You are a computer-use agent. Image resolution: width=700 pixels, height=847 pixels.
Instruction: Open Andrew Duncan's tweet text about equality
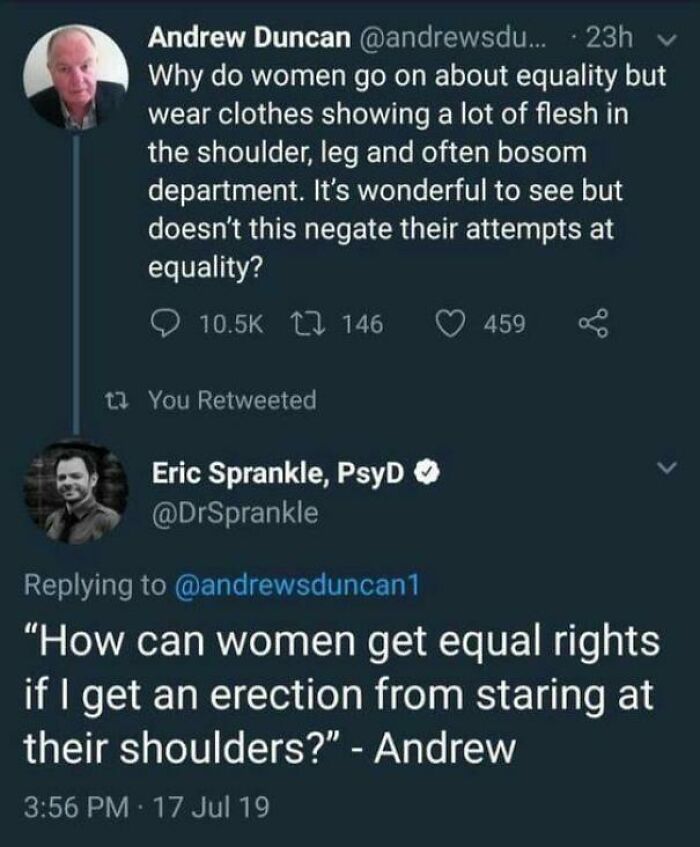point(407,171)
